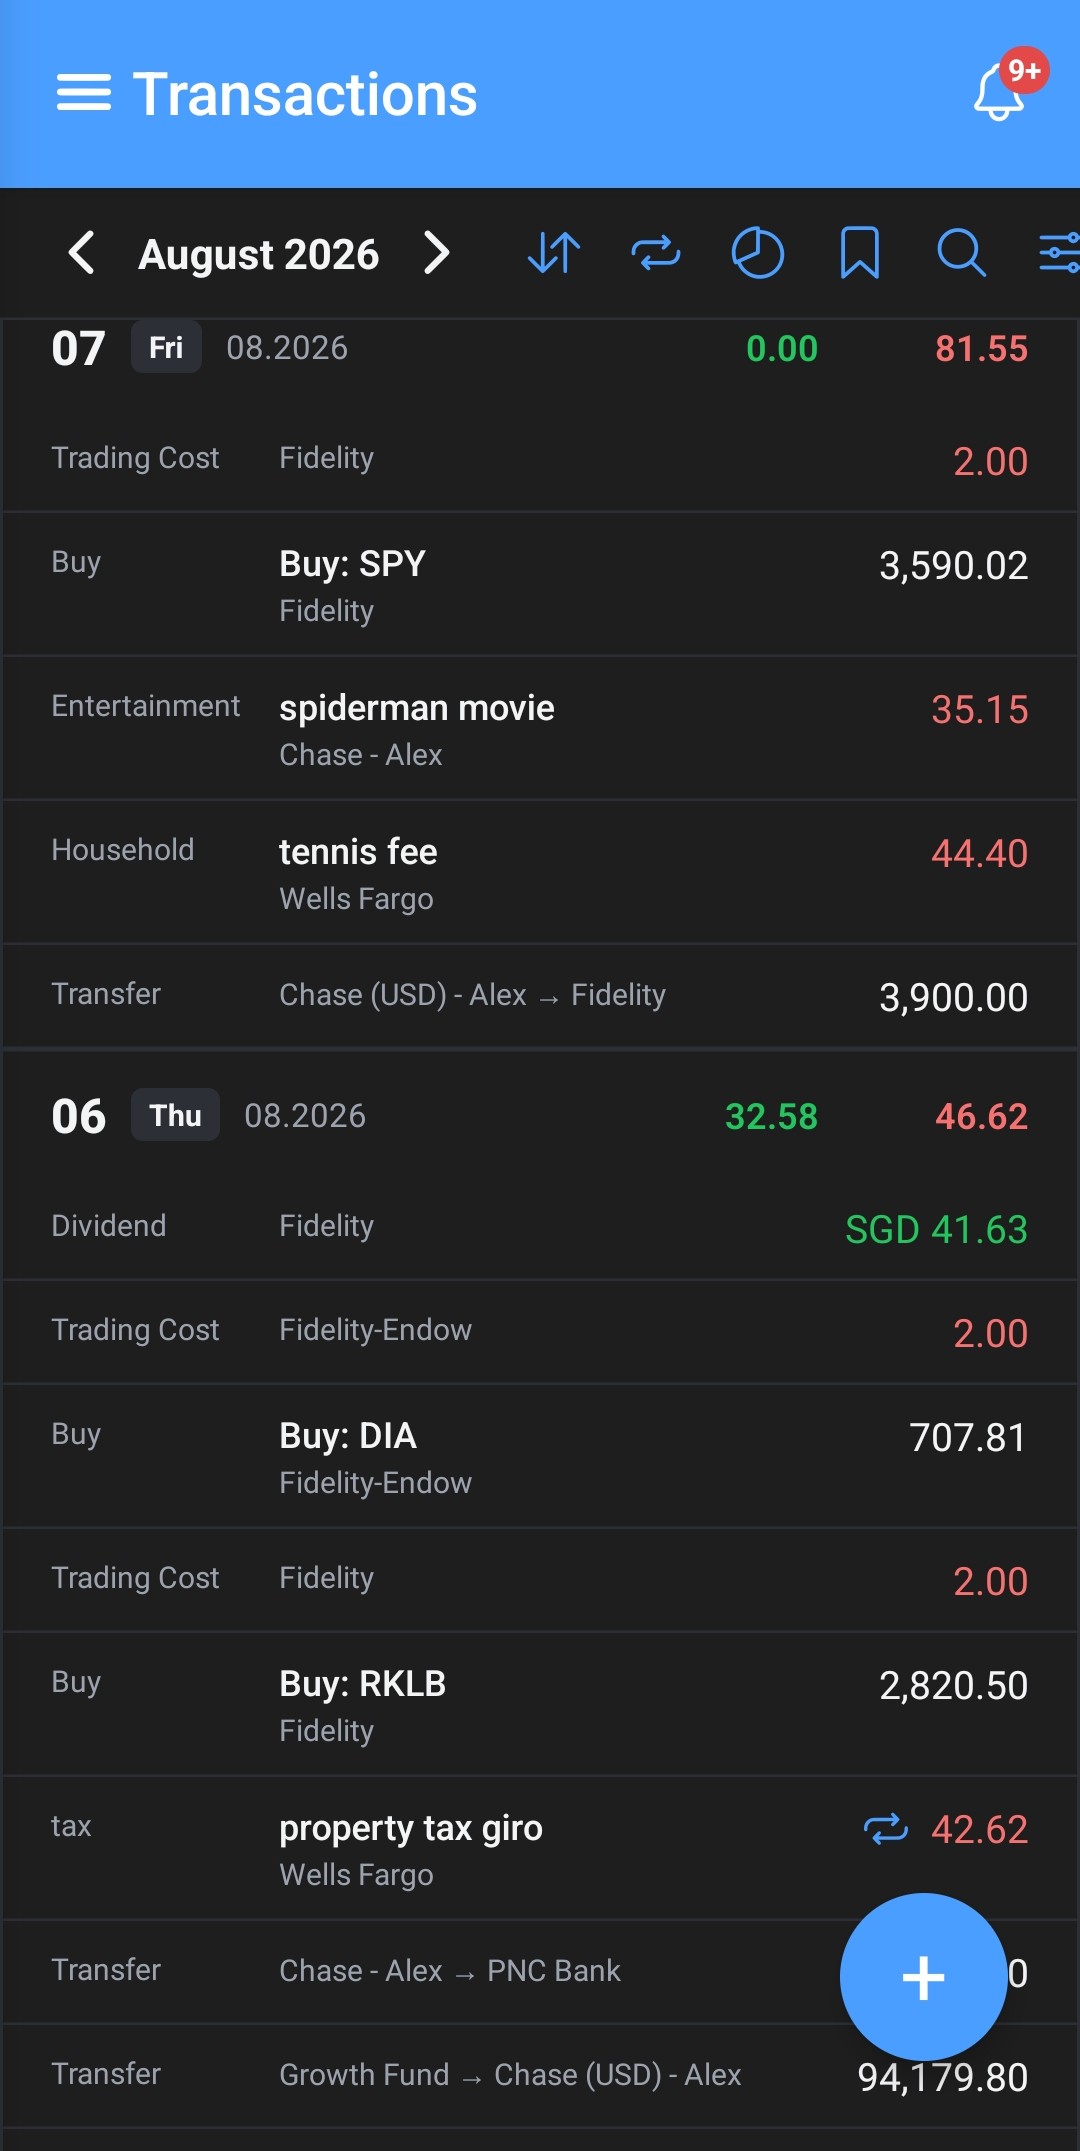The width and height of the screenshot is (1080, 2151).
Task: Open the 07 Fri day header
Action: pyautogui.click(x=540, y=348)
